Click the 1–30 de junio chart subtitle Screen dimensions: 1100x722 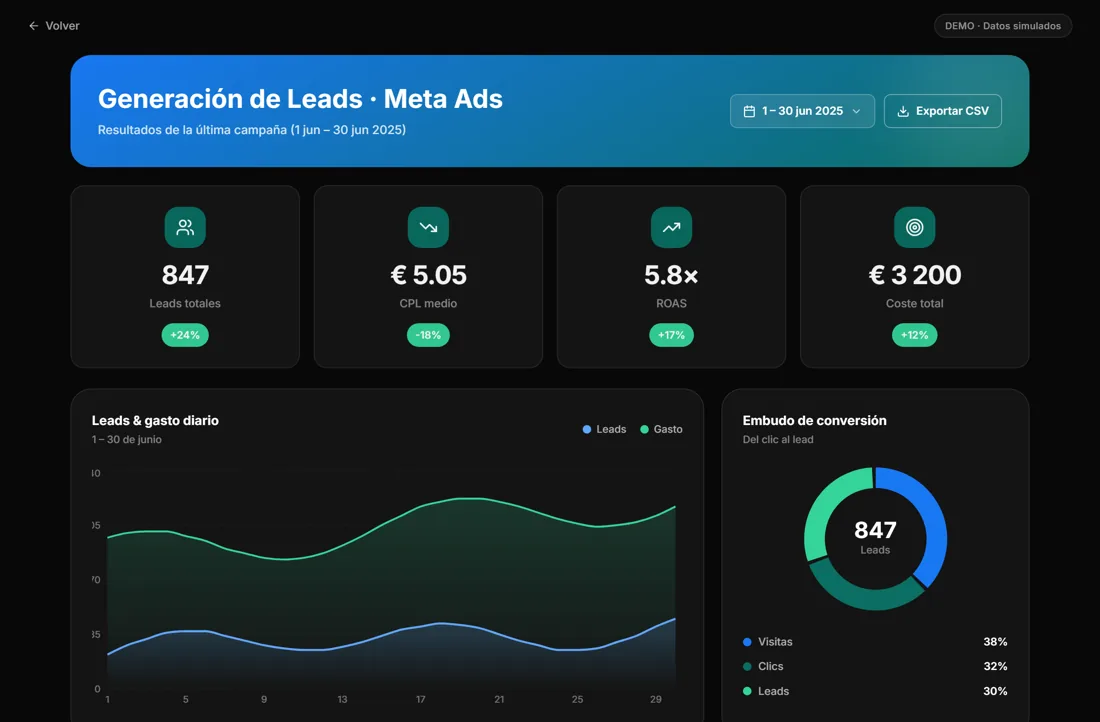pyautogui.click(x=126, y=440)
